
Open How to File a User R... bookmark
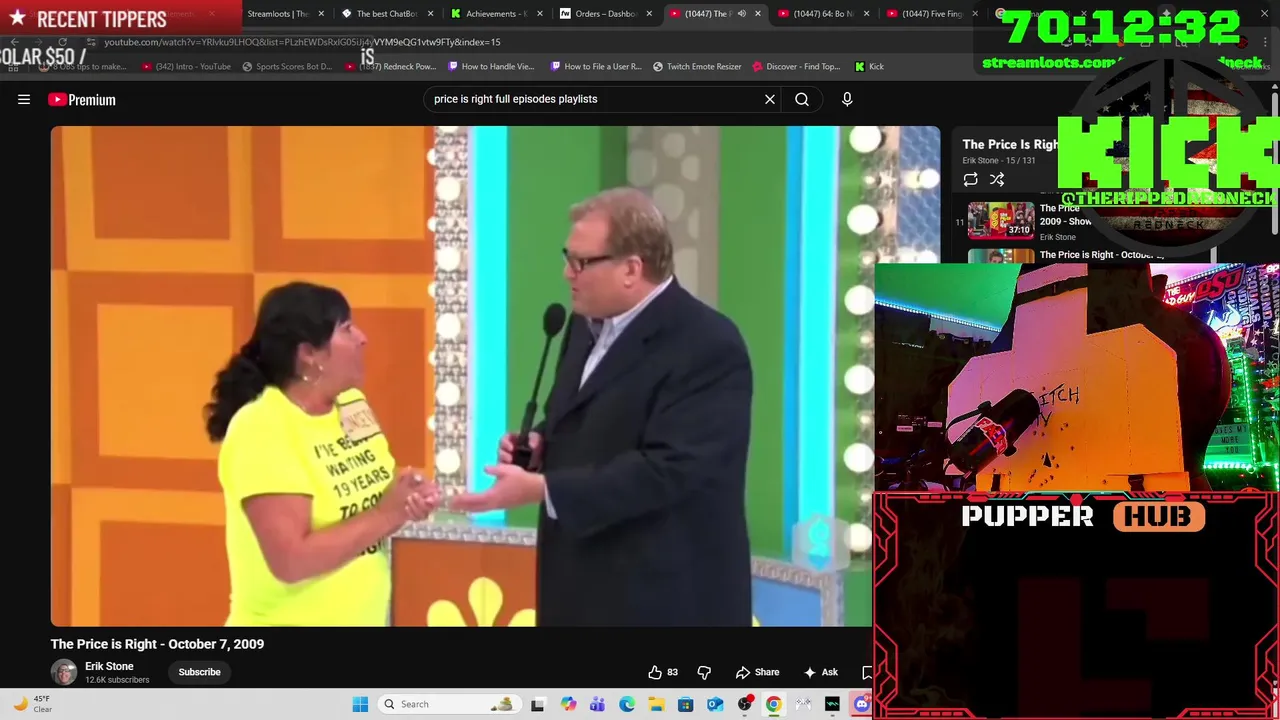596,67
